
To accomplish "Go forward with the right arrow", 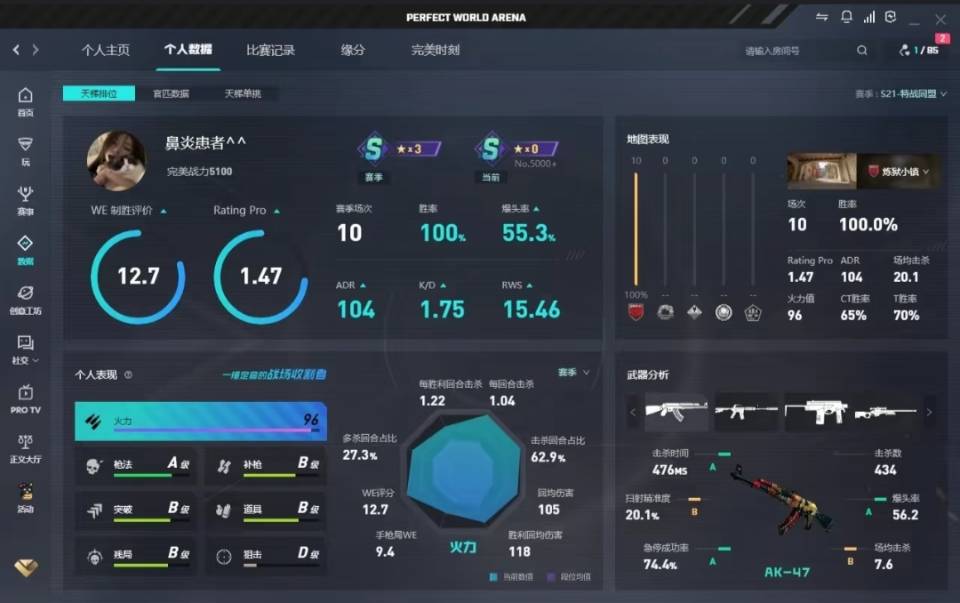I will pyautogui.click(x=36, y=50).
